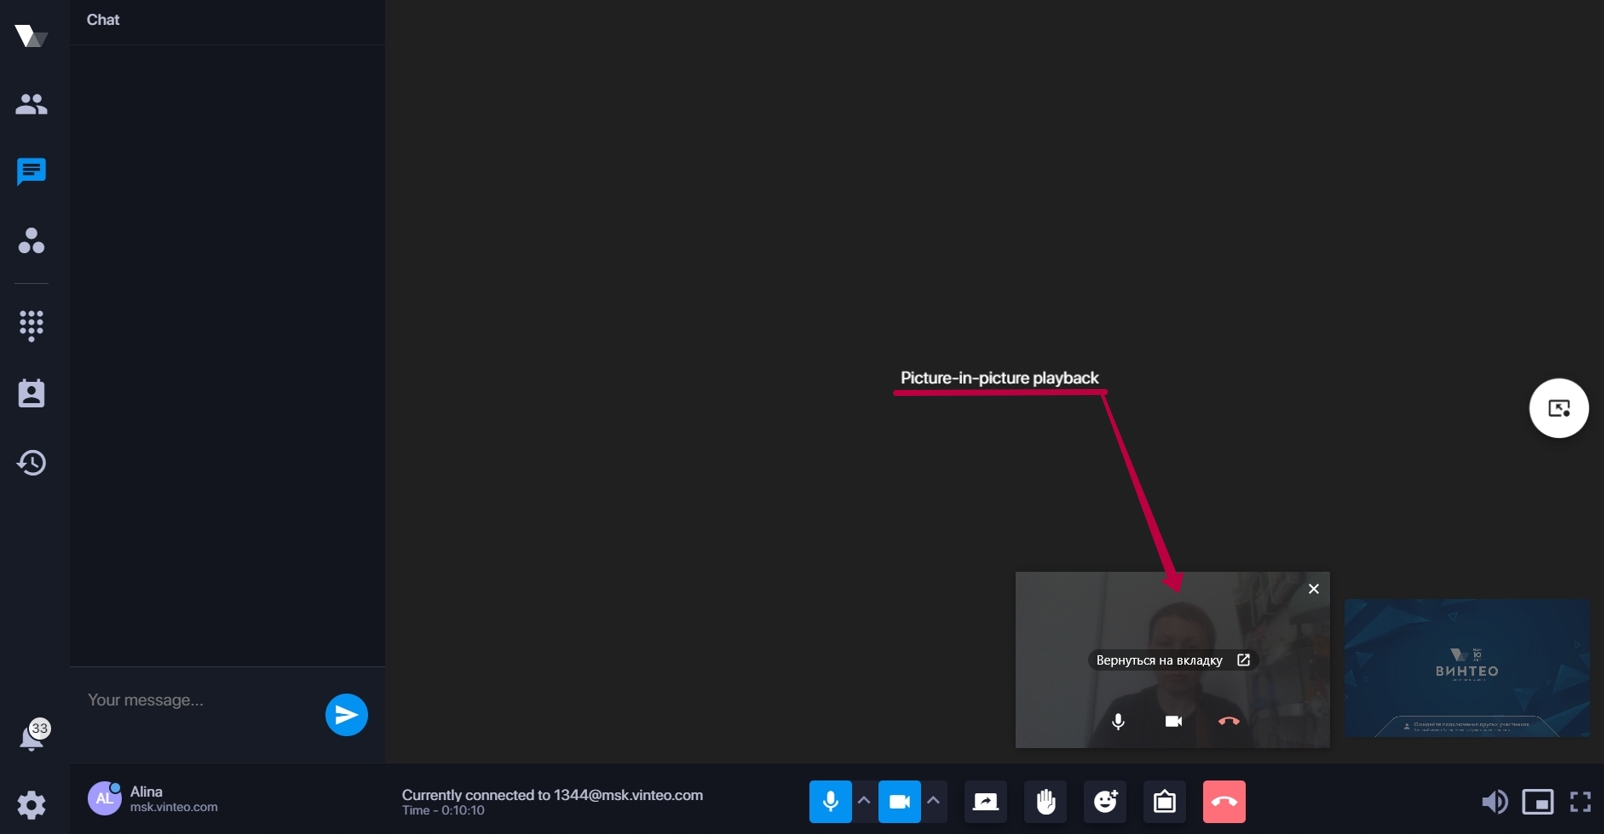Open the dial pad icon
Screen dimensions: 1604x834
31,325
